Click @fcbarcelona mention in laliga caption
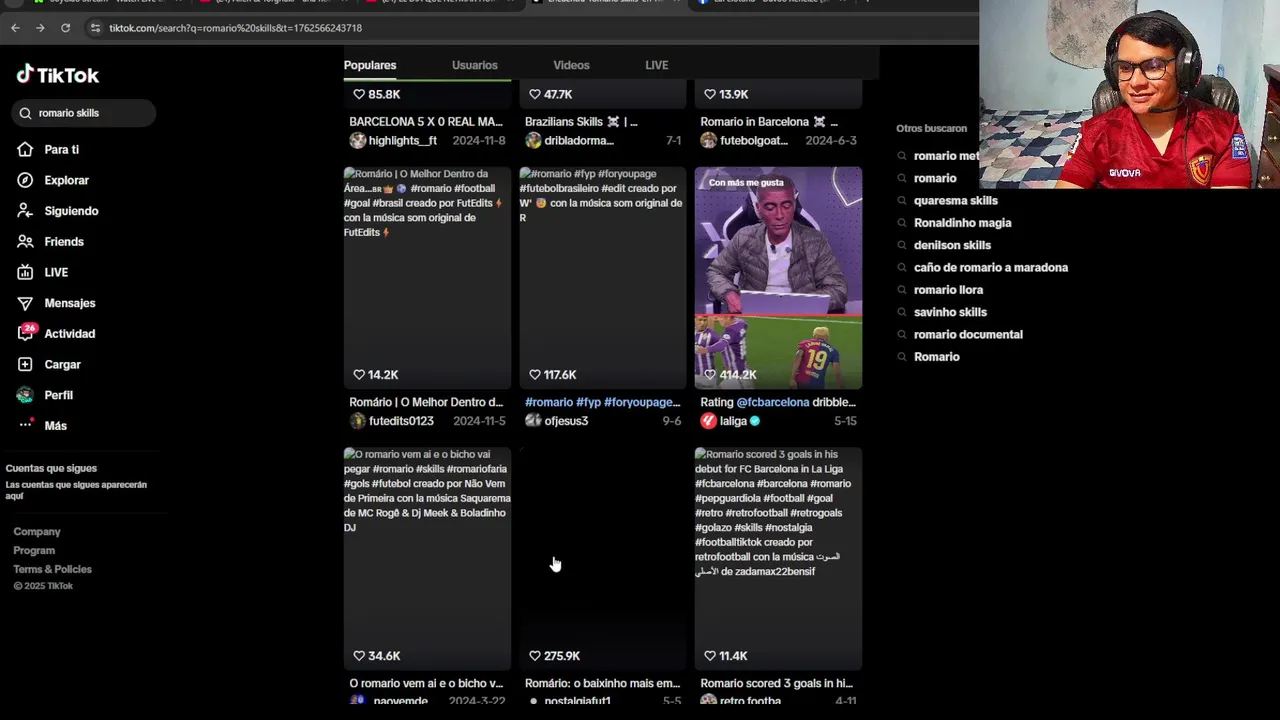This screenshot has width=1280, height=720. tap(773, 402)
